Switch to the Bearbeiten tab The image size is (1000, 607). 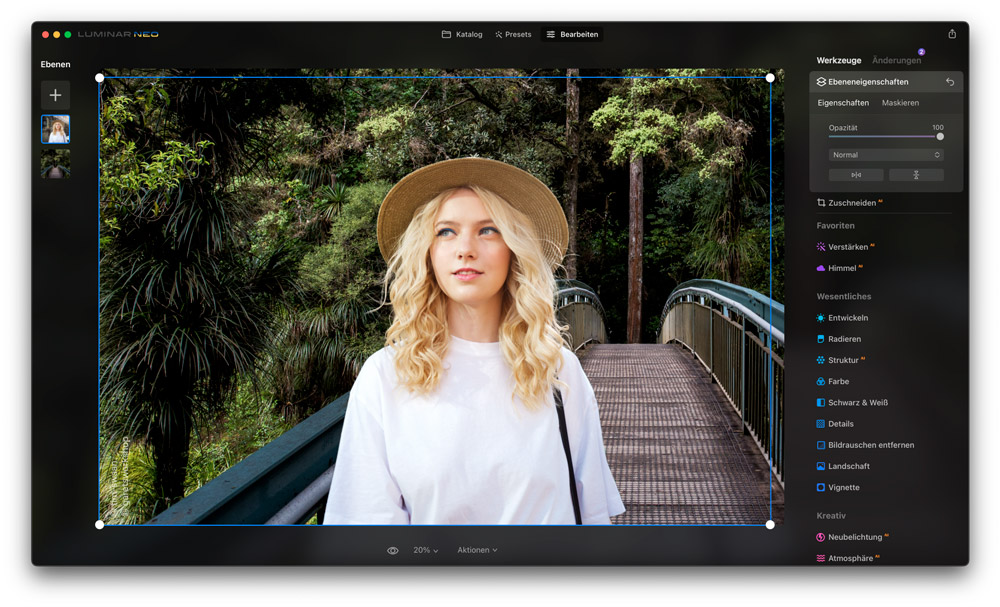(572, 34)
